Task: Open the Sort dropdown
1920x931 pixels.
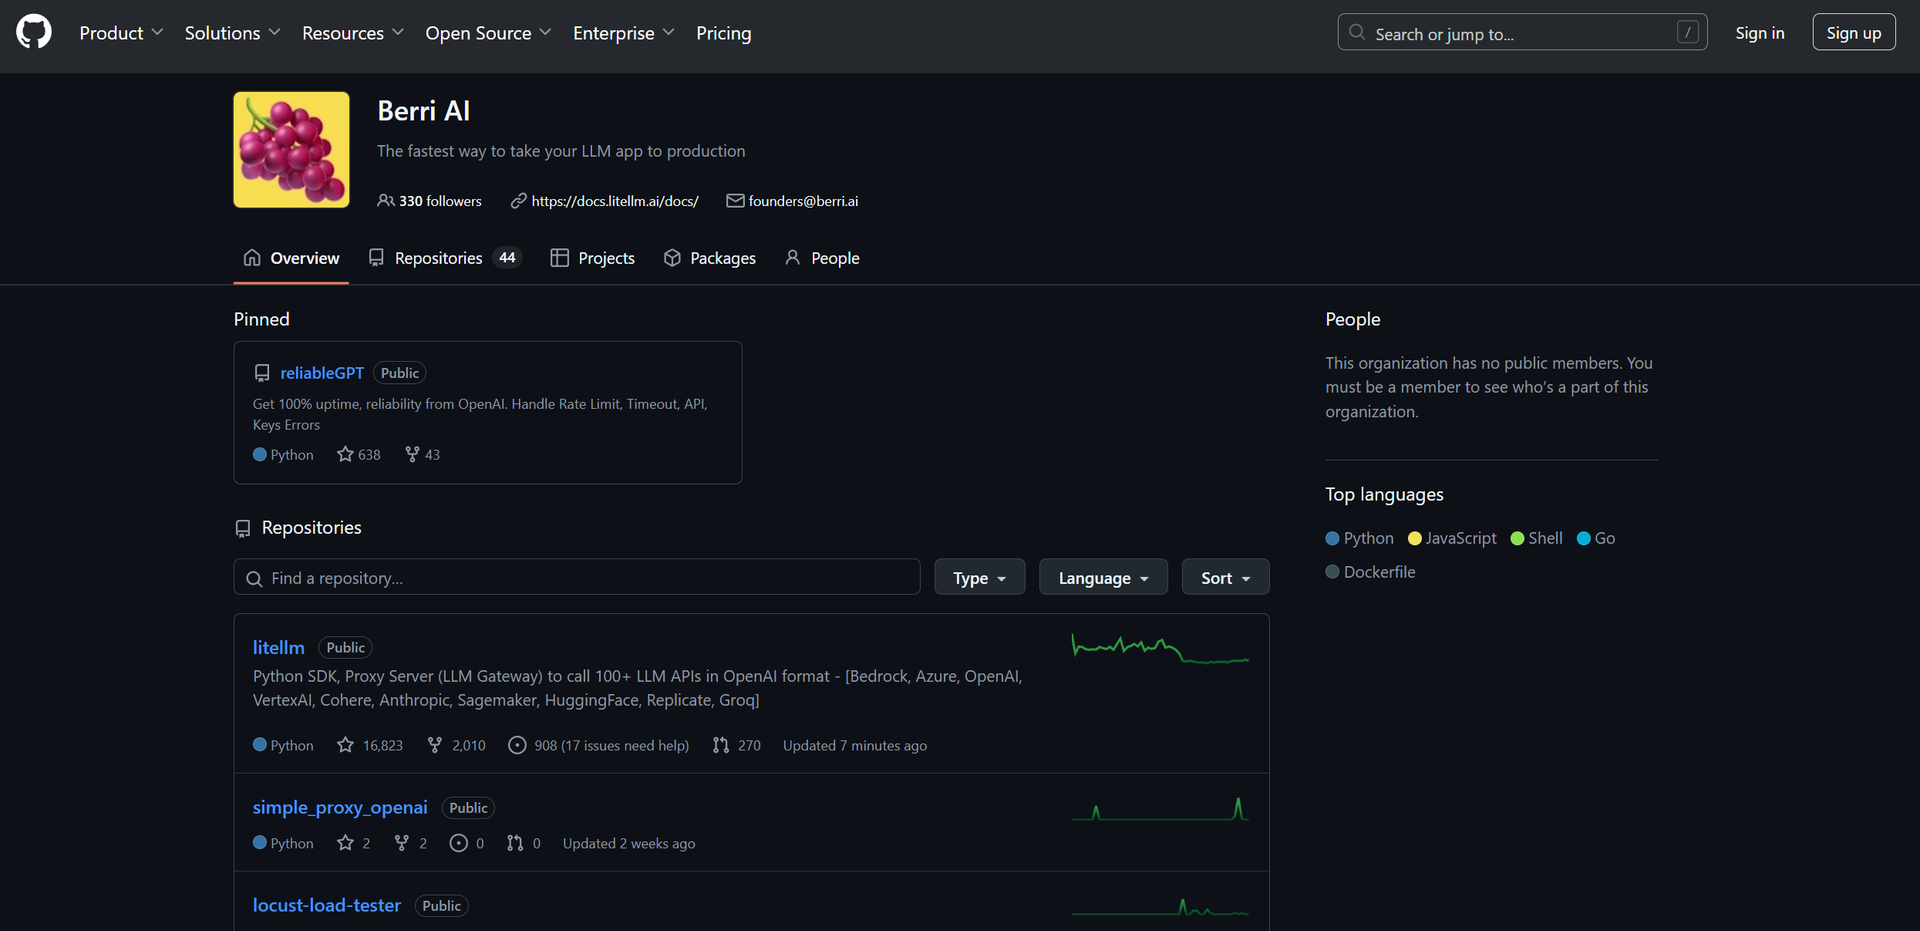Action: (x=1225, y=577)
